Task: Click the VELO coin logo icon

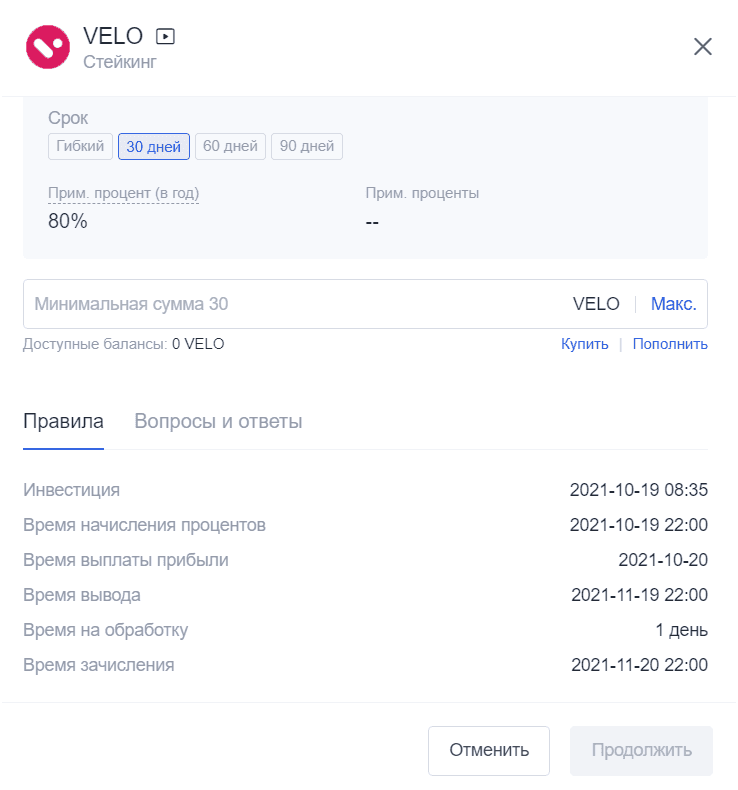Action: [x=48, y=47]
